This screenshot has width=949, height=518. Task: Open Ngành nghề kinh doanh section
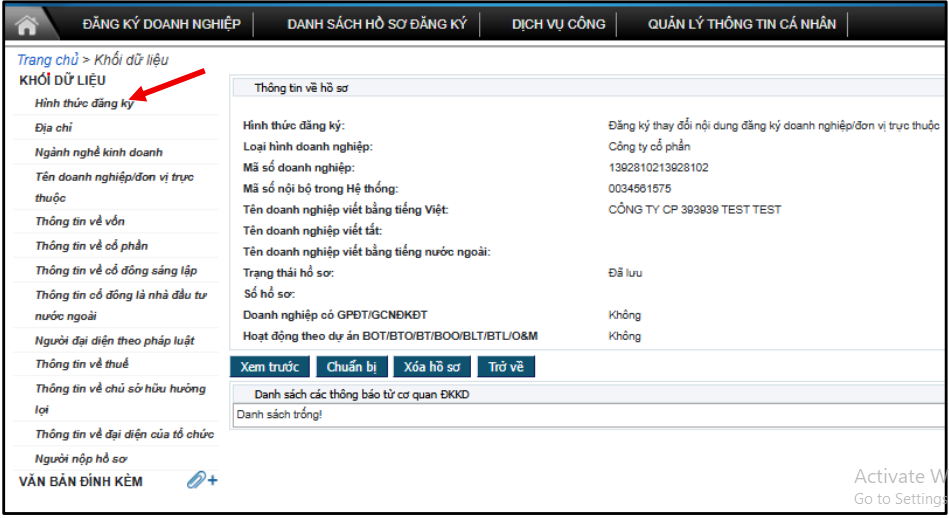99,152
